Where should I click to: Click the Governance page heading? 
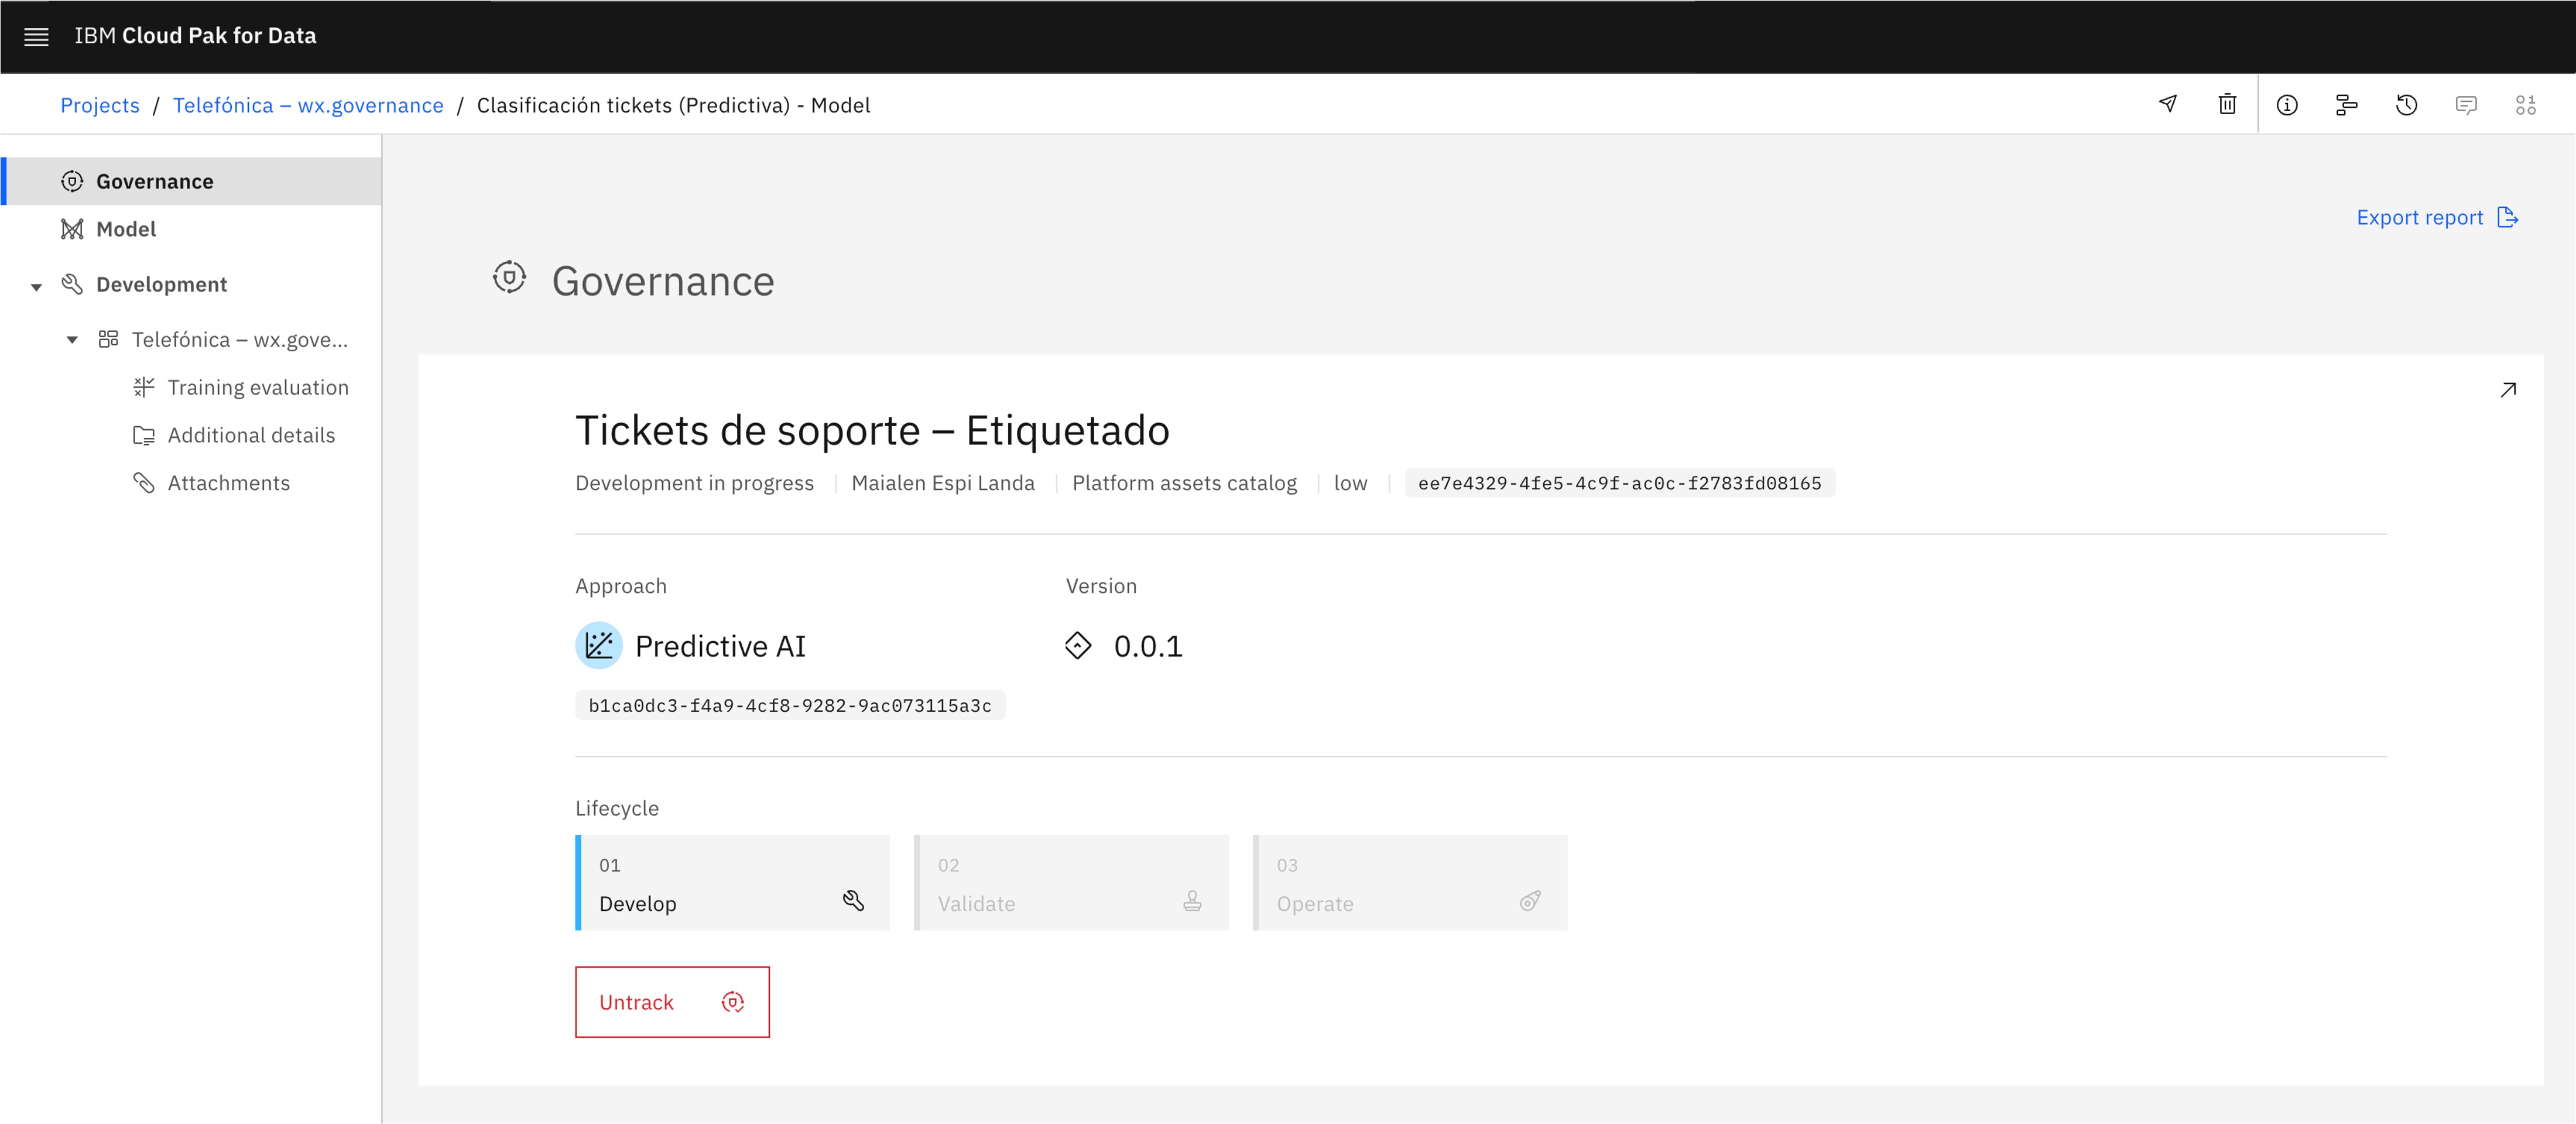point(663,281)
